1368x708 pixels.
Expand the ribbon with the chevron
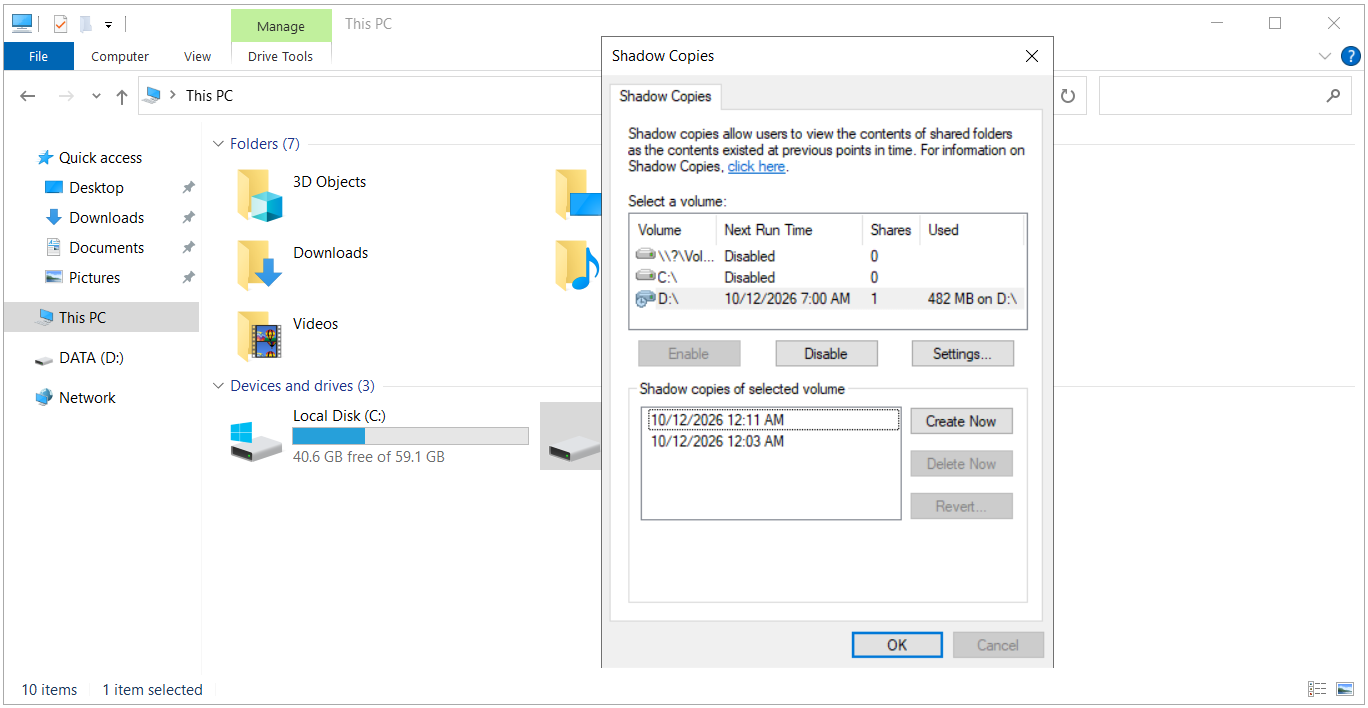coord(1325,57)
